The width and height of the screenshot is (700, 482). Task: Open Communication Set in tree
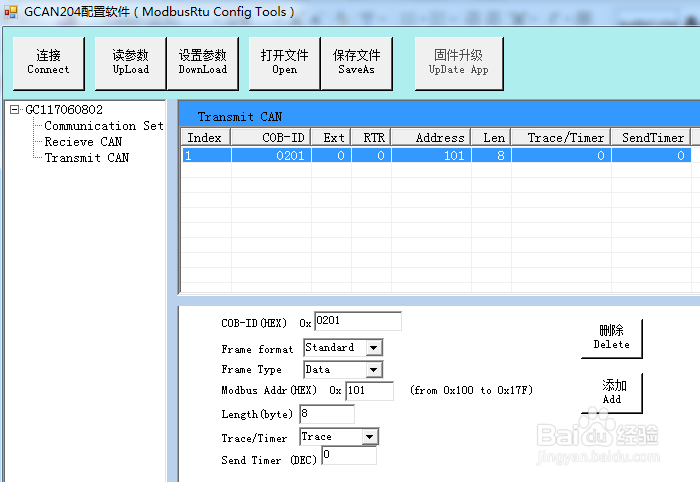(104, 126)
